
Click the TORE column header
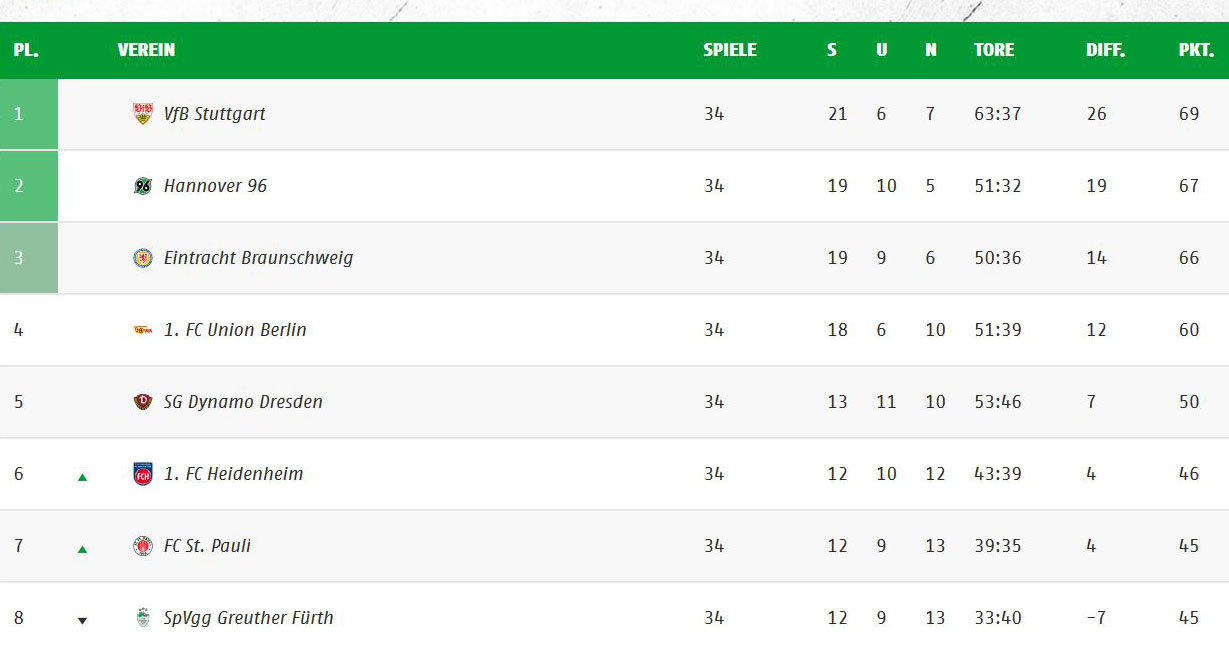click(x=994, y=50)
